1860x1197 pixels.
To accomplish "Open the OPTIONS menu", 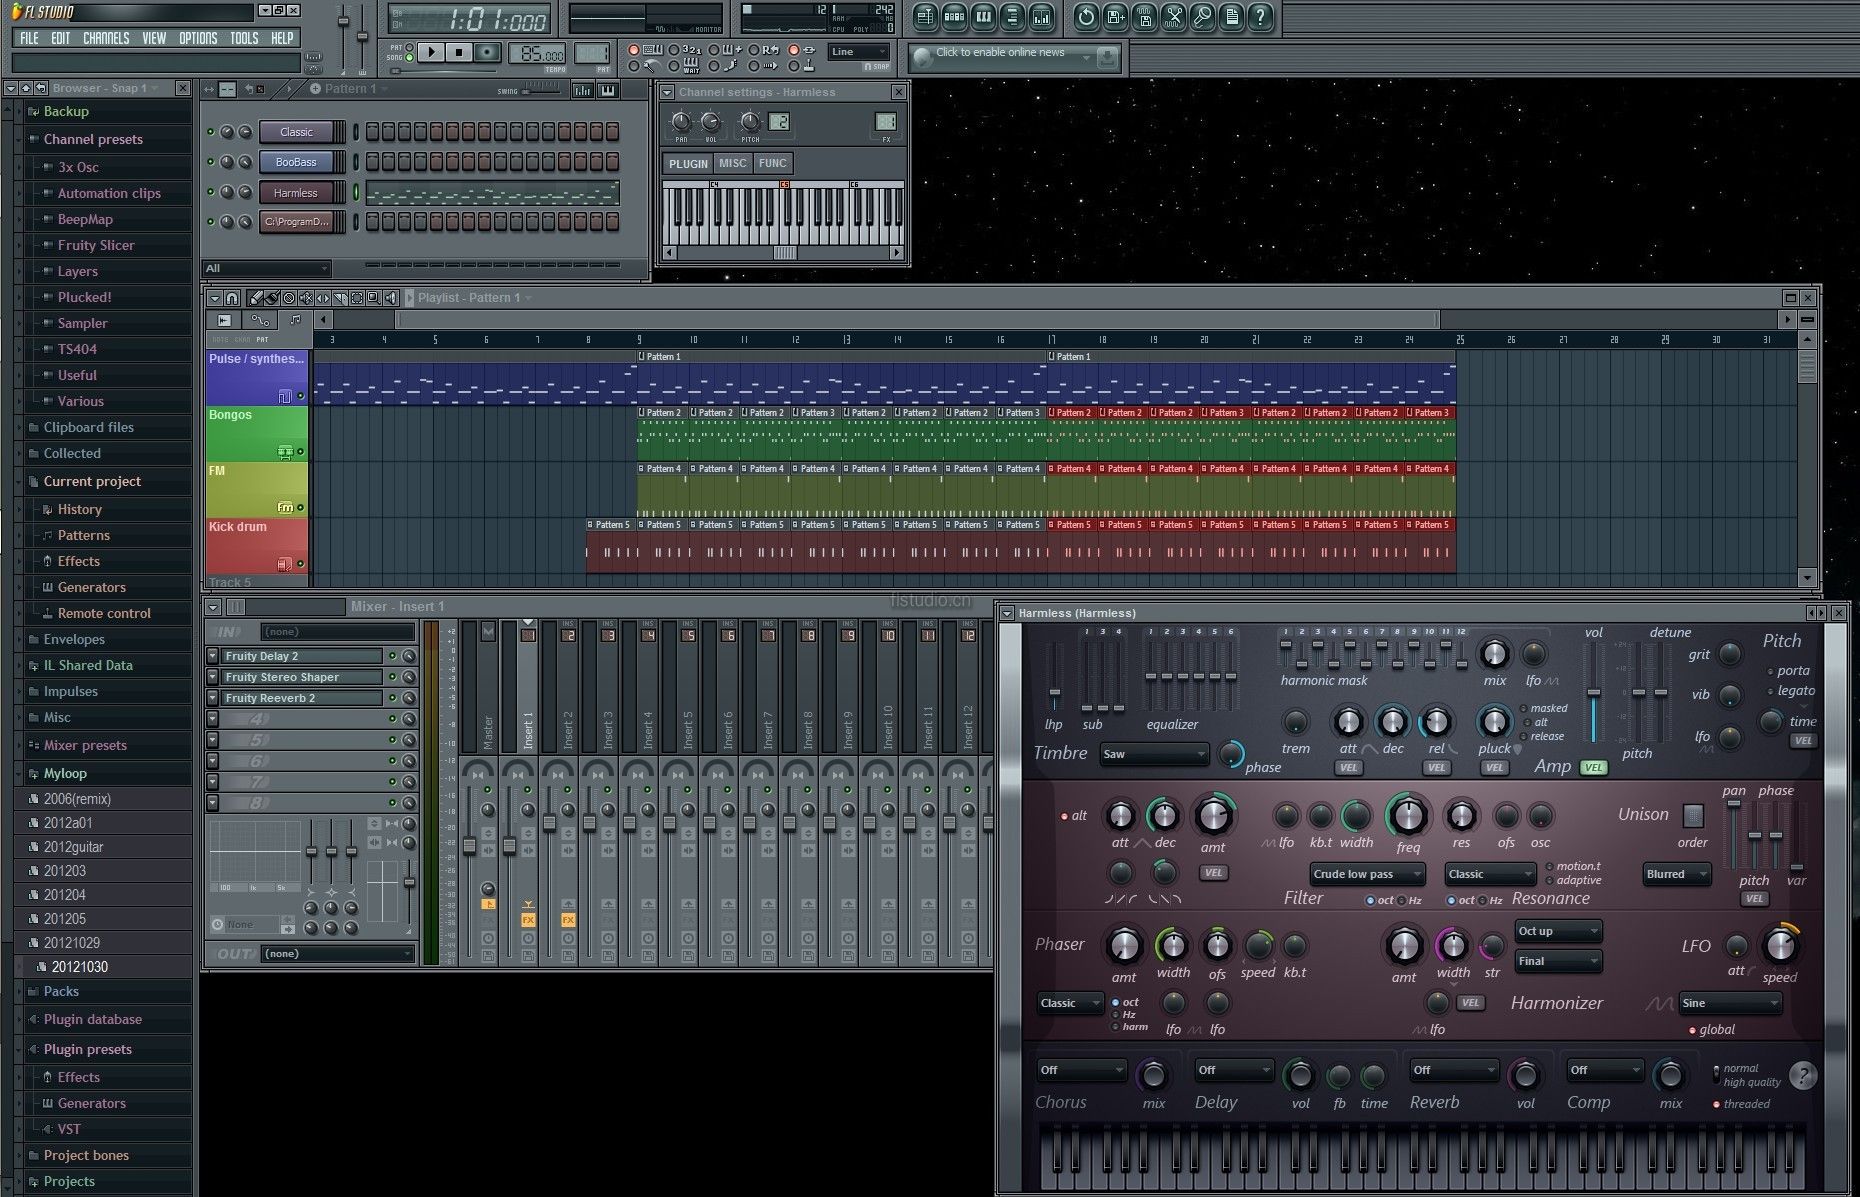I will click(198, 38).
